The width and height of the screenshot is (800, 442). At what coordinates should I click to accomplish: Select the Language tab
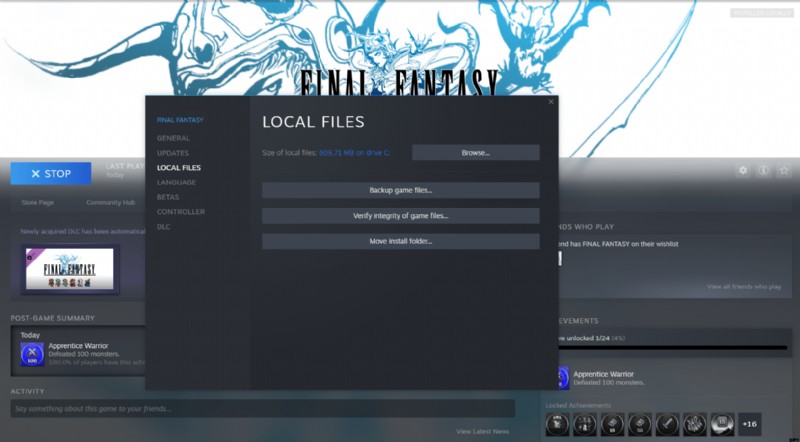(x=176, y=182)
